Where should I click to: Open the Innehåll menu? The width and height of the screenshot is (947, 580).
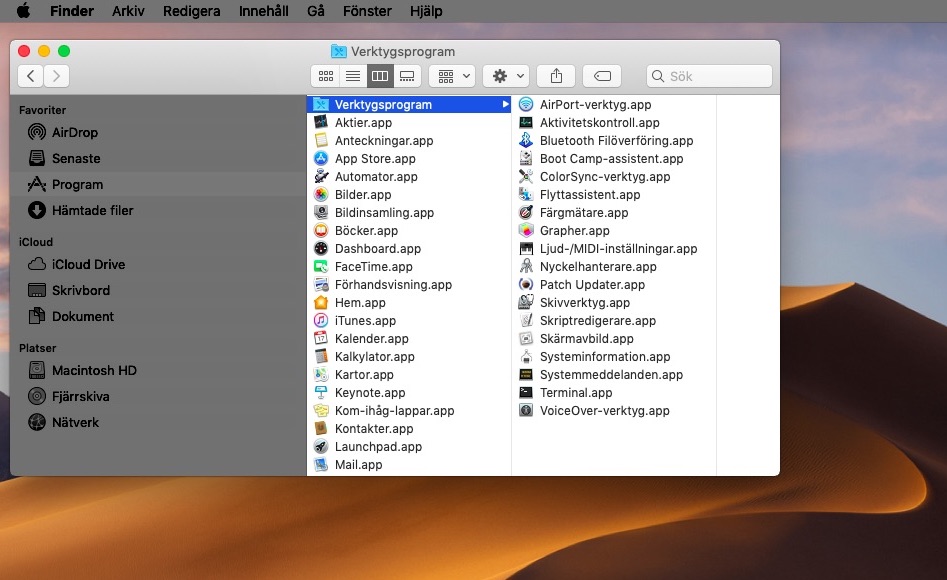pos(263,11)
